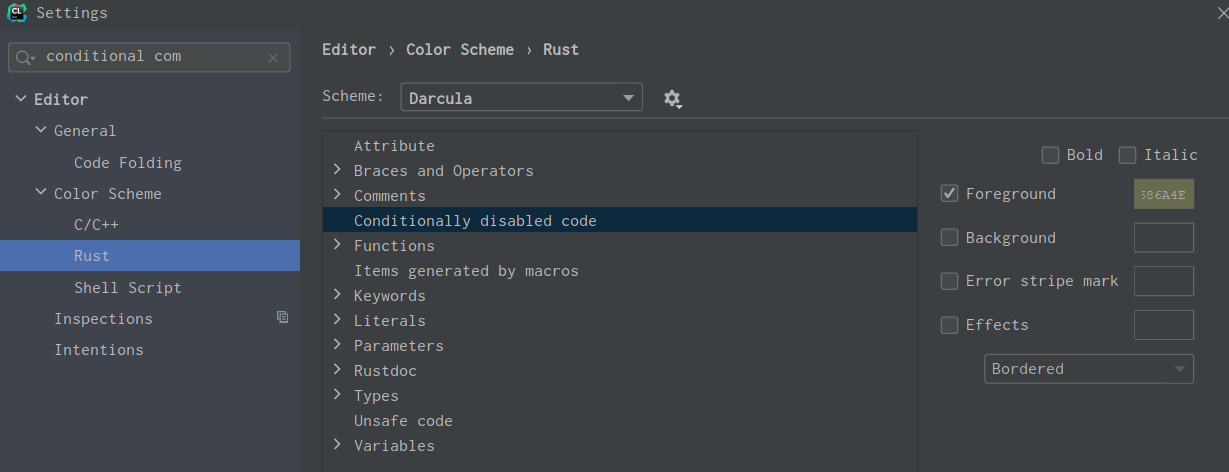Enable the Italic checkbox

click(x=1127, y=155)
